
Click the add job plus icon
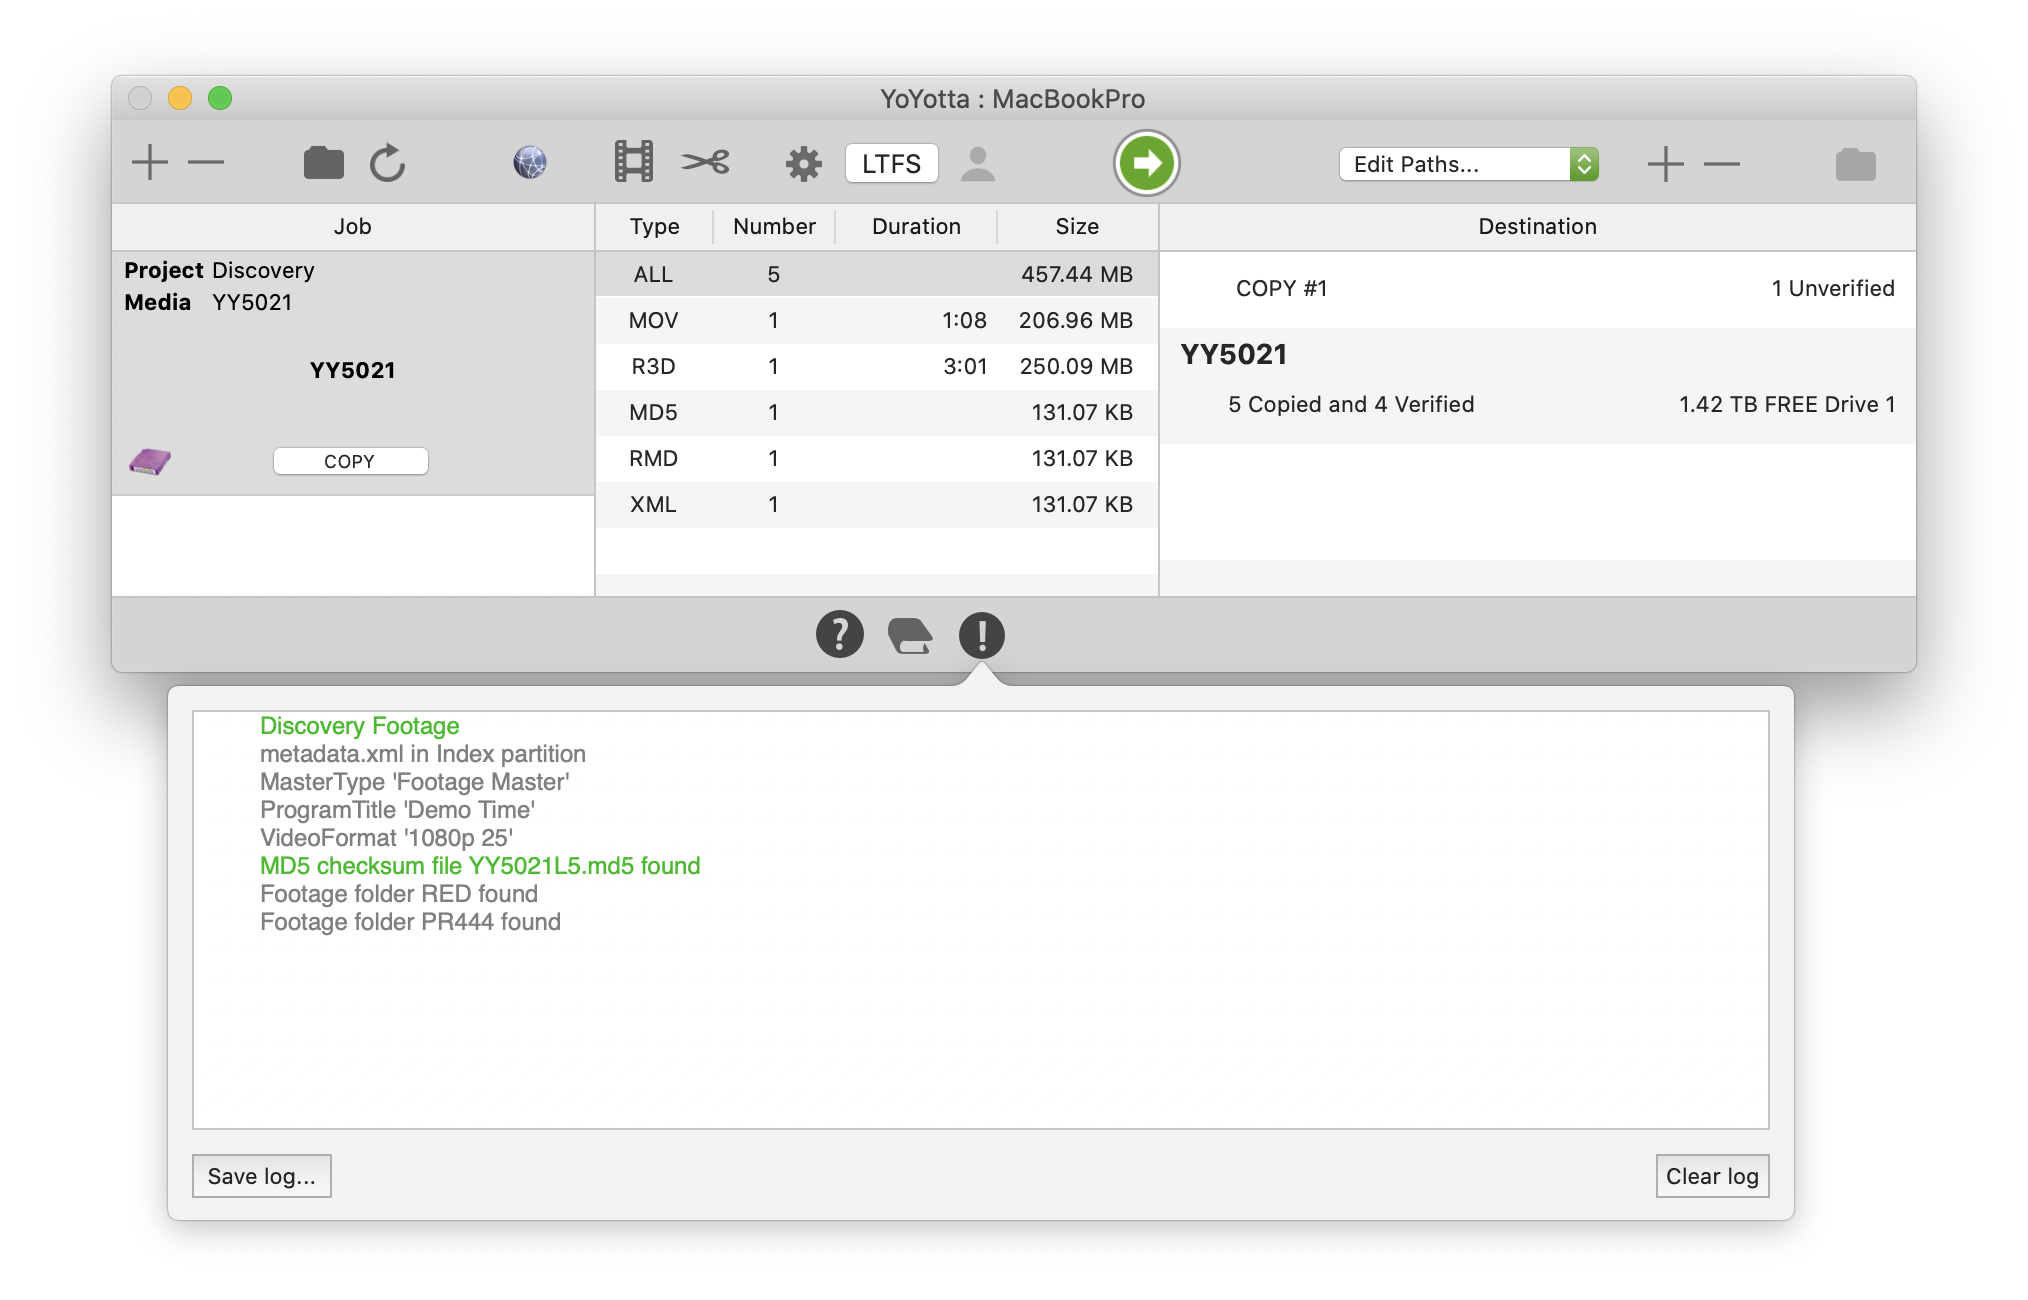(150, 162)
